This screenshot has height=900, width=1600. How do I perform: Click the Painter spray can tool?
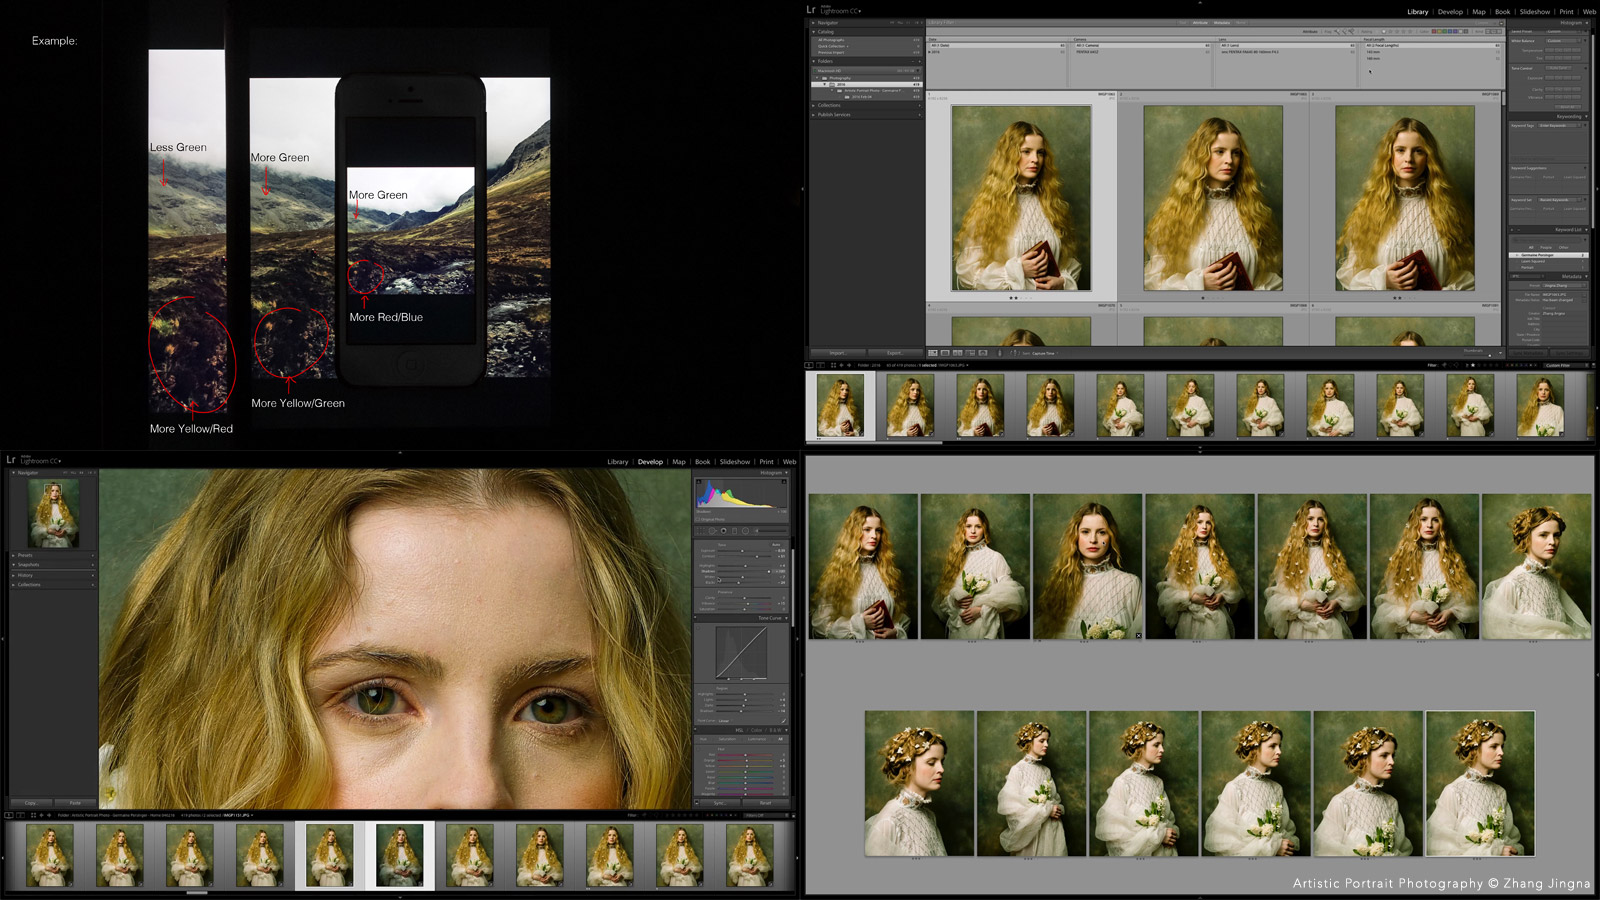(x=1000, y=353)
